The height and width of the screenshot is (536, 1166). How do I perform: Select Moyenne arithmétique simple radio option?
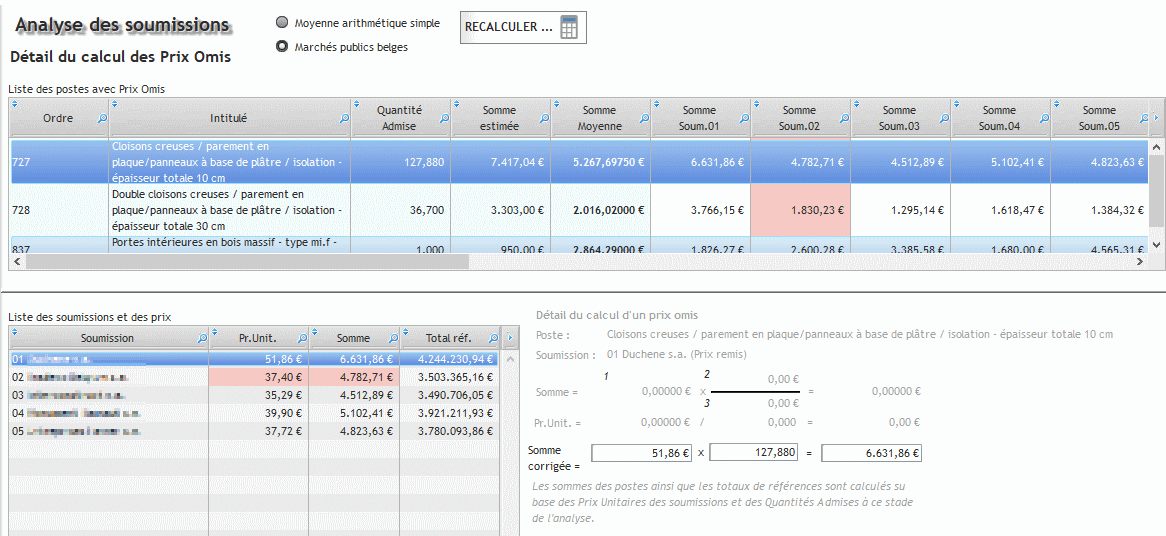click(282, 23)
